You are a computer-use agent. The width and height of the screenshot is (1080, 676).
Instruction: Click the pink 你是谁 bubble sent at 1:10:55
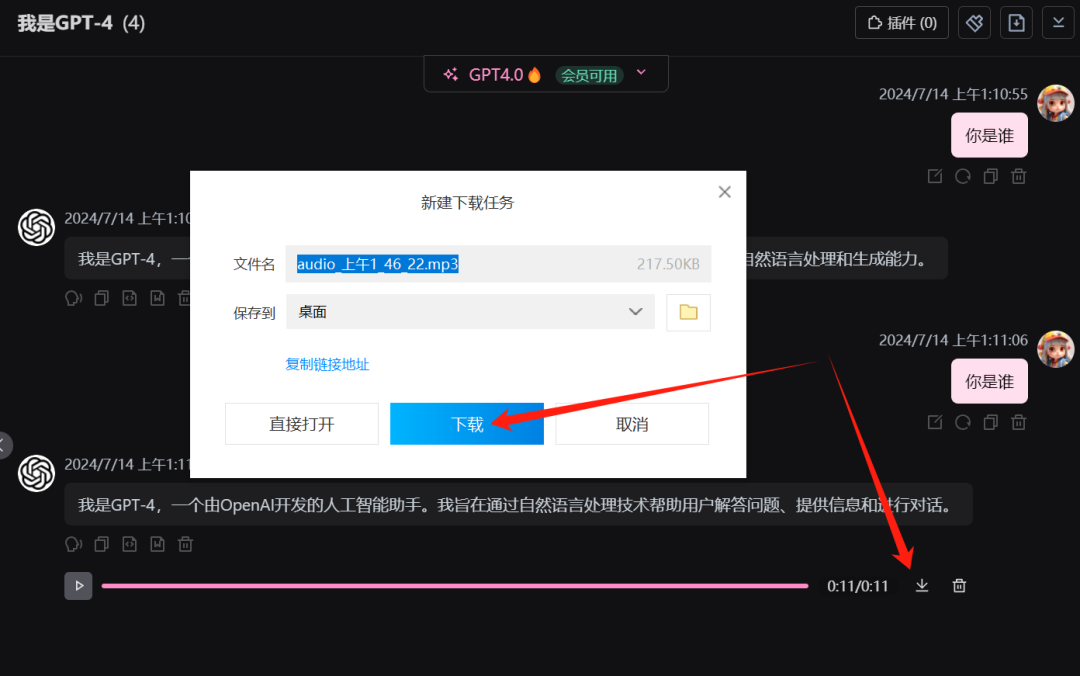pyautogui.click(x=989, y=136)
